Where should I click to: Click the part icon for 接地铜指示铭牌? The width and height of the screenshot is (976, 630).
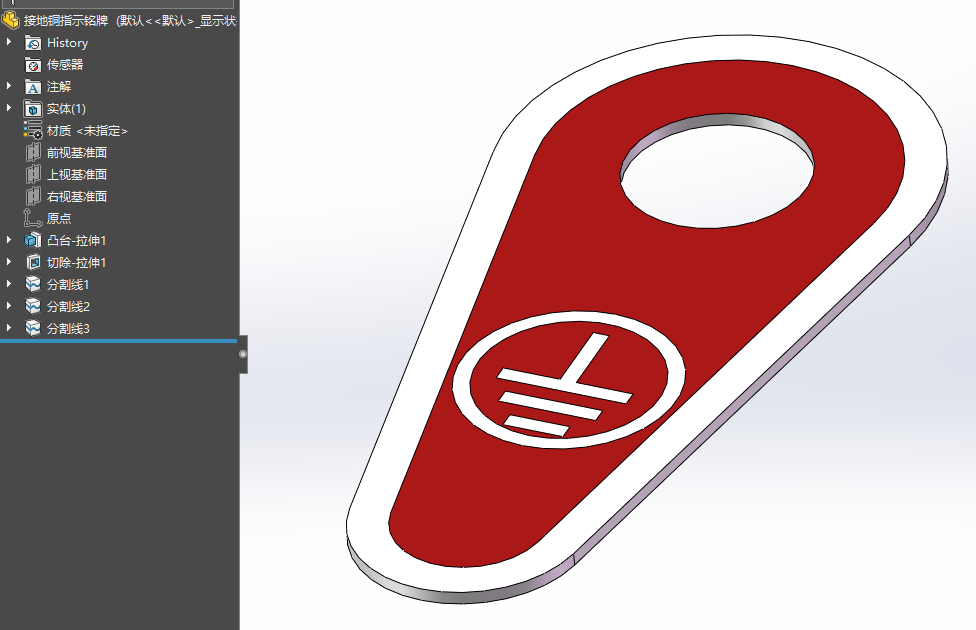click(x=11, y=21)
